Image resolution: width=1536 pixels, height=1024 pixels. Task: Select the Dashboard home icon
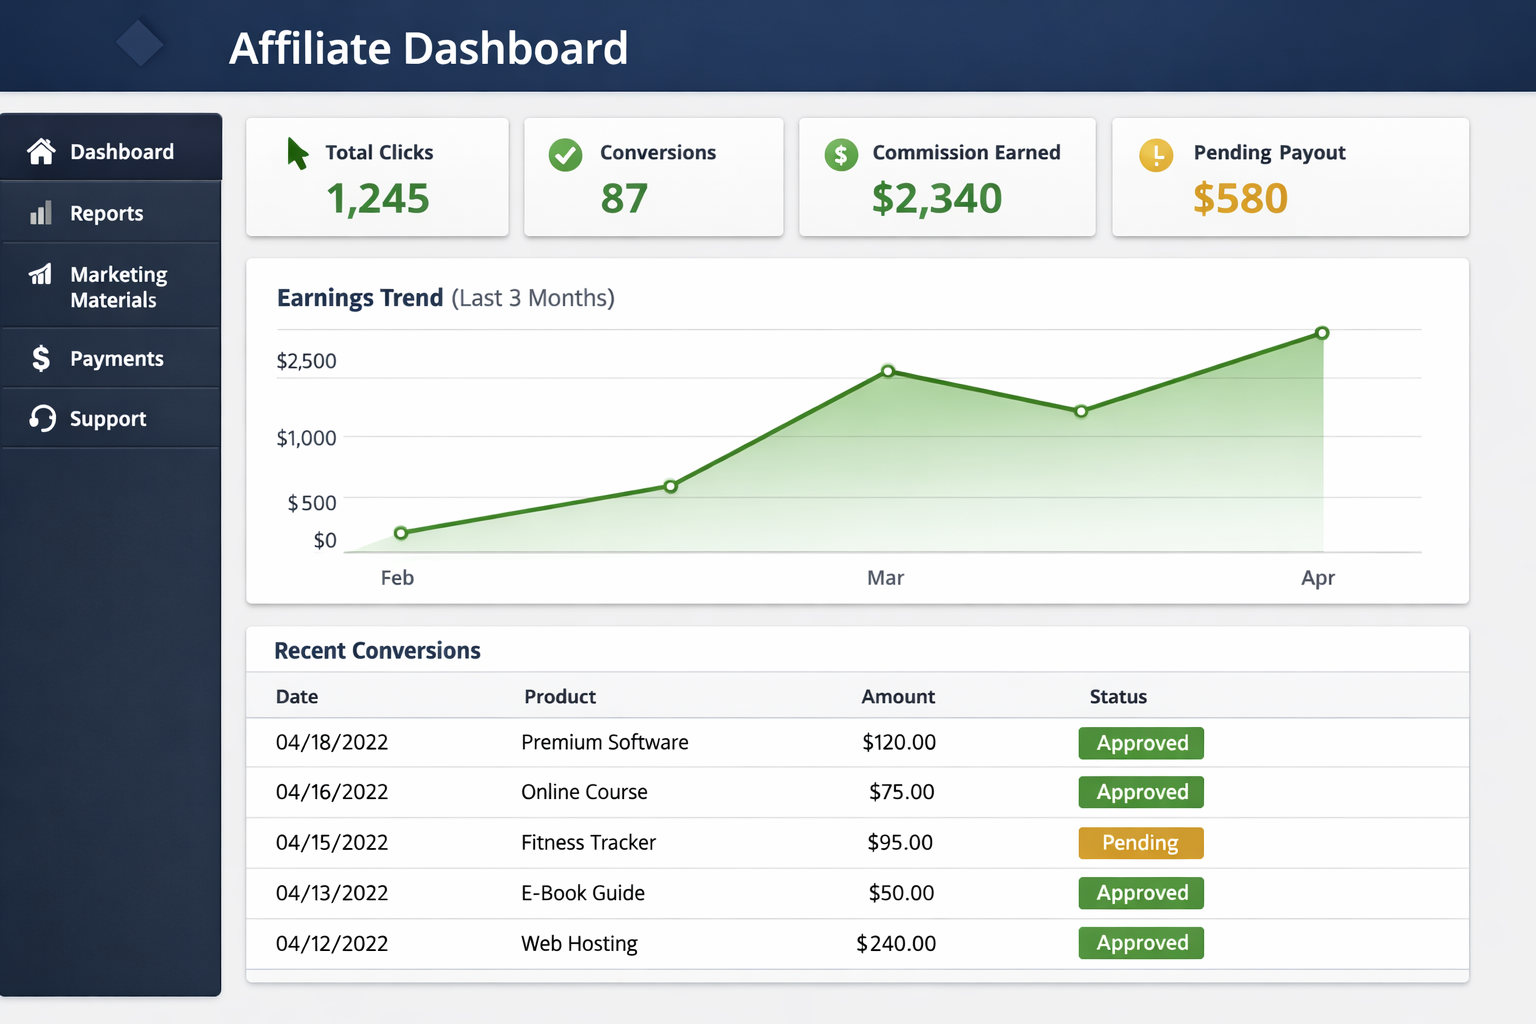[x=41, y=151]
